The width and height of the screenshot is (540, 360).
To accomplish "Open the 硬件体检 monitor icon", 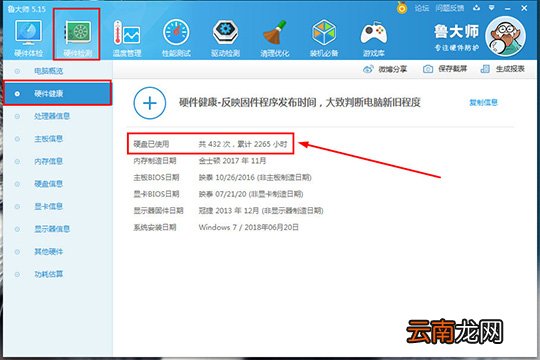I will click(x=28, y=33).
